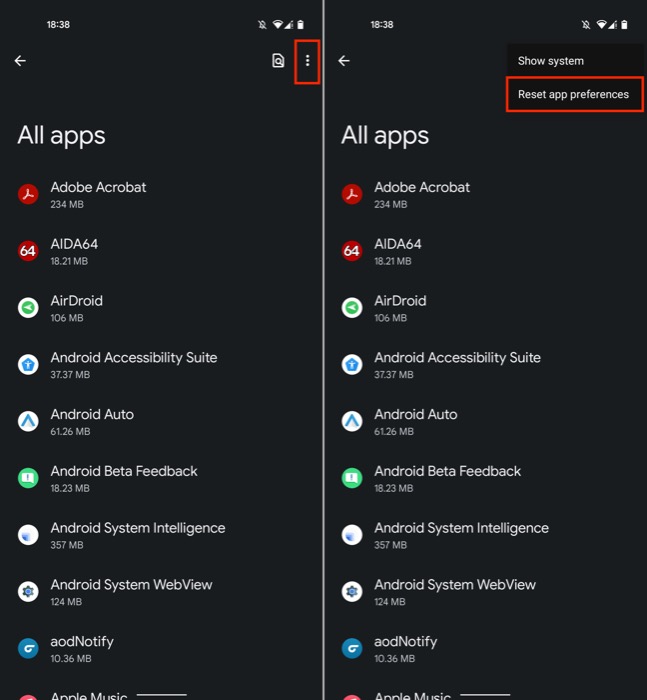Viewport: 647px width, 700px height.
Task: Tap the battery icon in the right status bar
Action: 624,25
